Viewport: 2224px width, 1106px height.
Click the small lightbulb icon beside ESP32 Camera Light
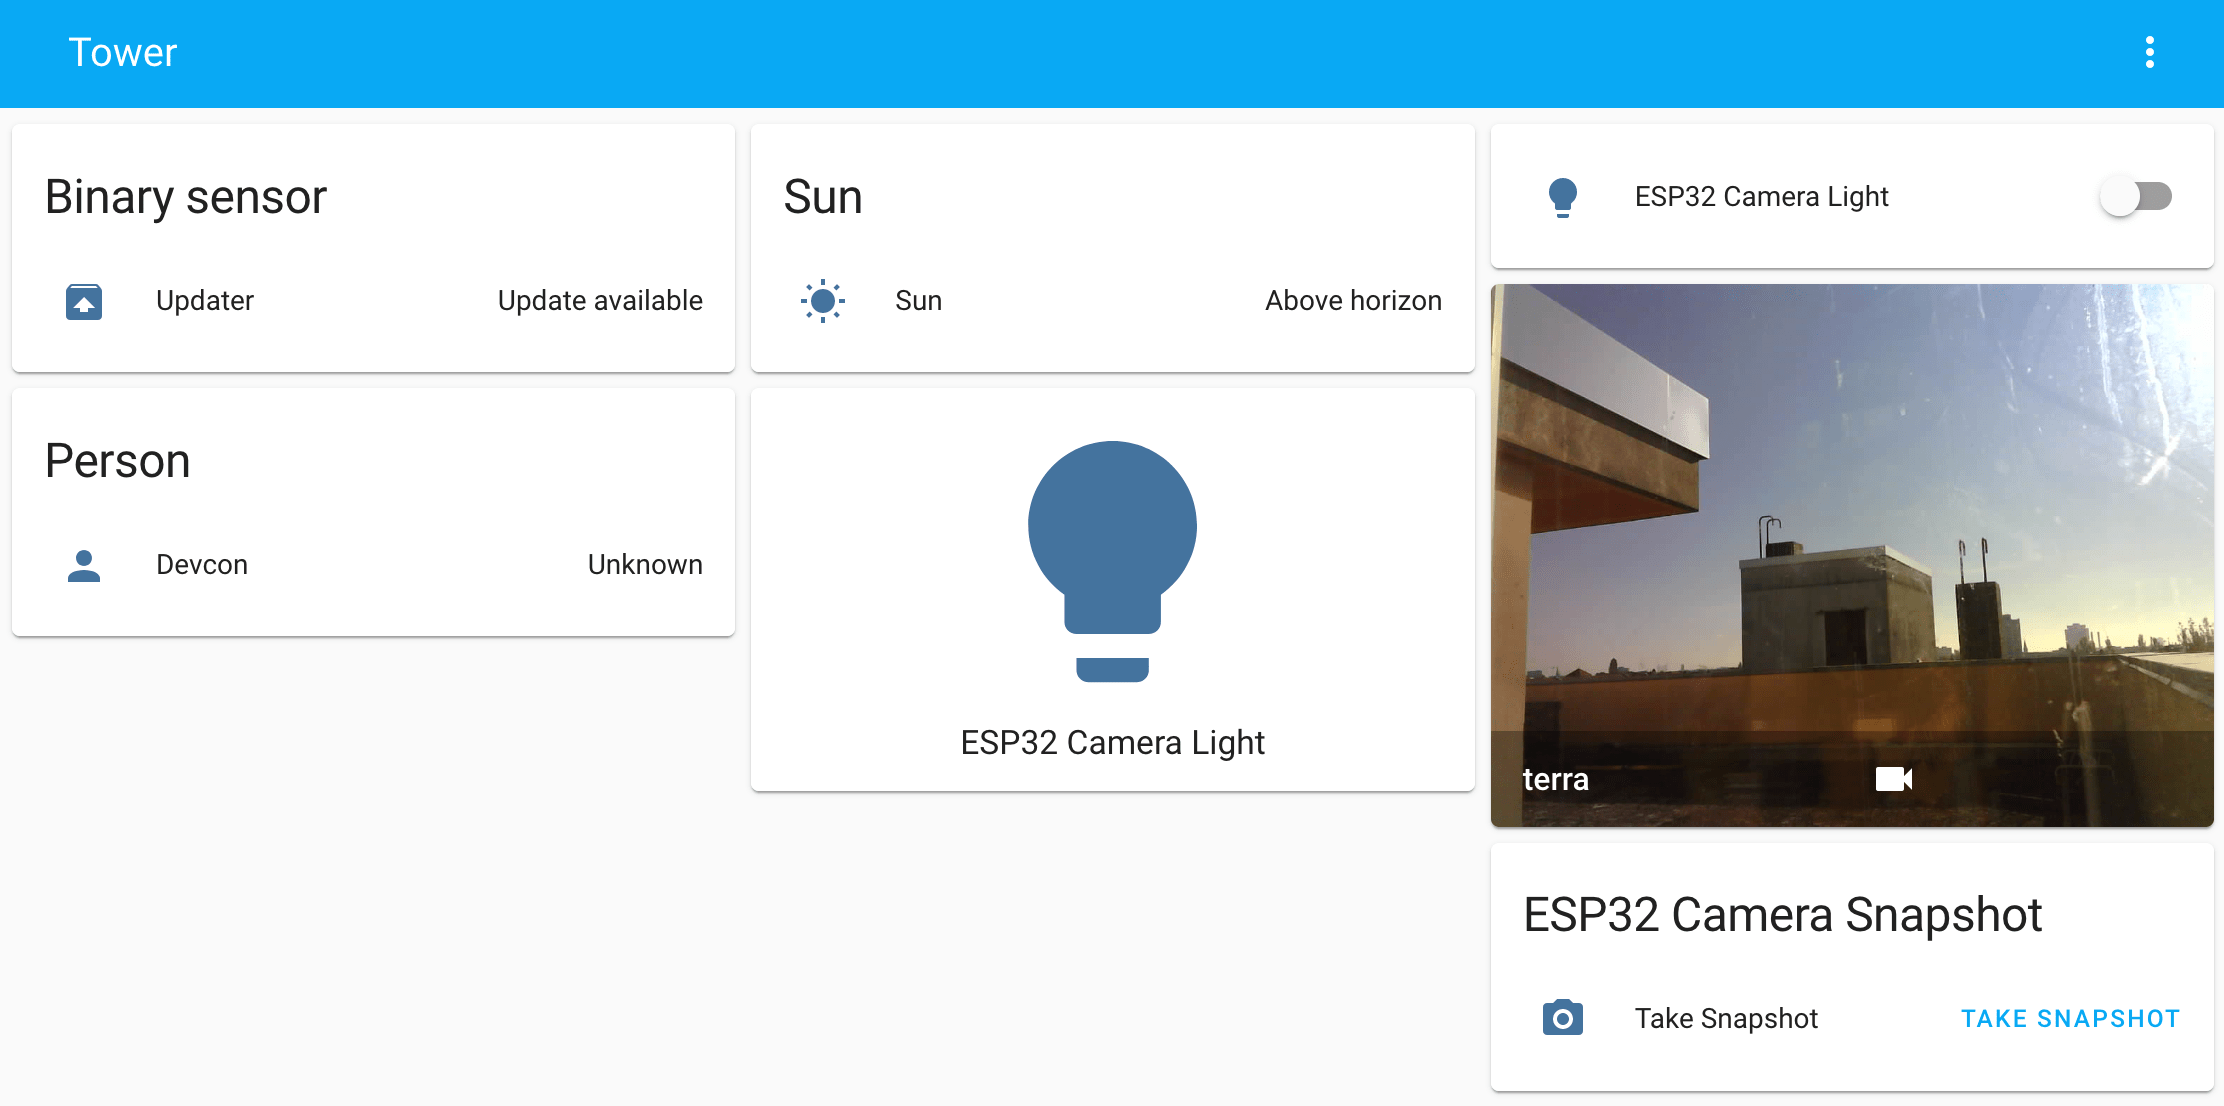pyautogui.click(x=1562, y=197)
